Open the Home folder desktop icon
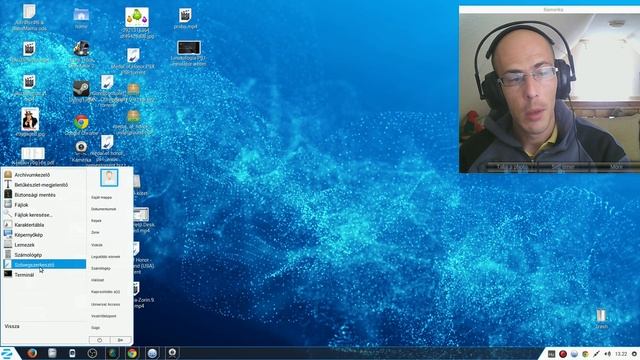 tap(81, 18)
